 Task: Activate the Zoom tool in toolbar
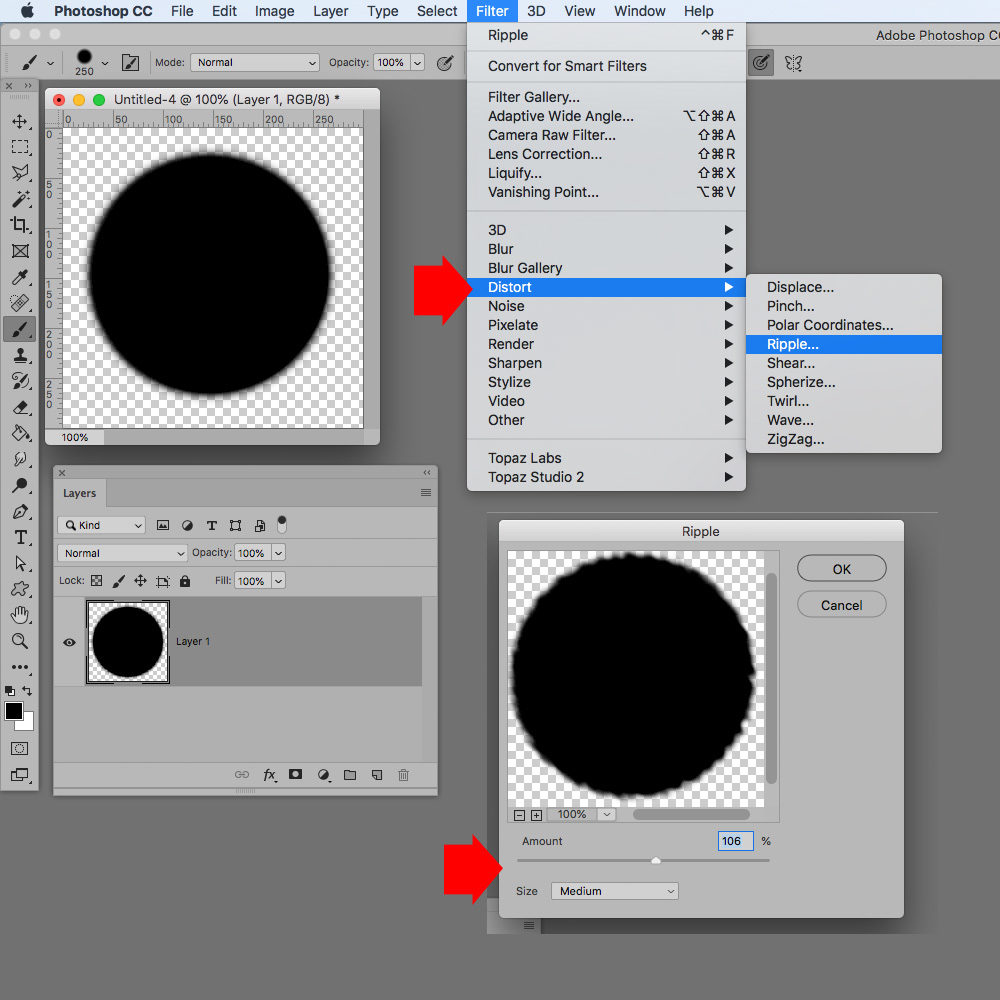click(20, 641)
